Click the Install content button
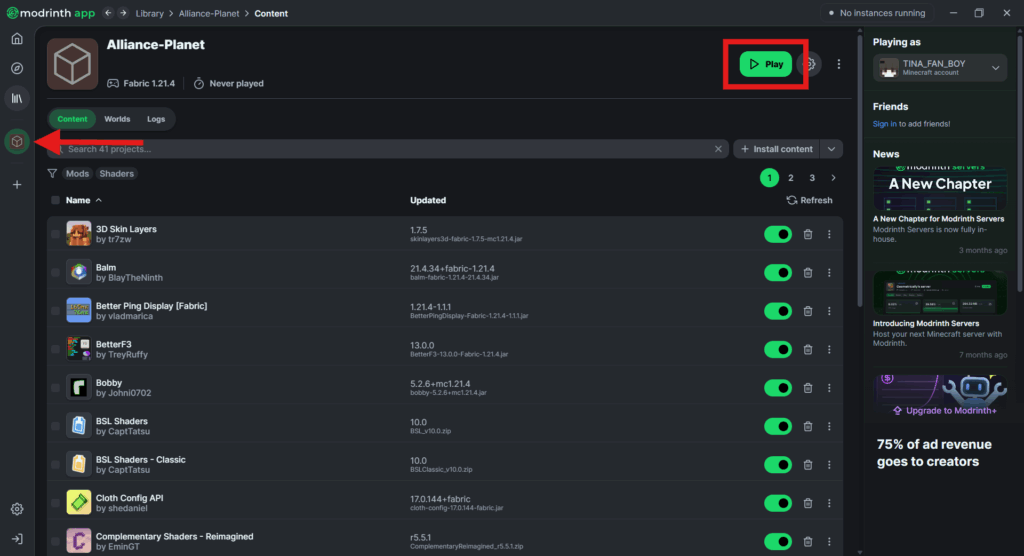 (776, 149)
